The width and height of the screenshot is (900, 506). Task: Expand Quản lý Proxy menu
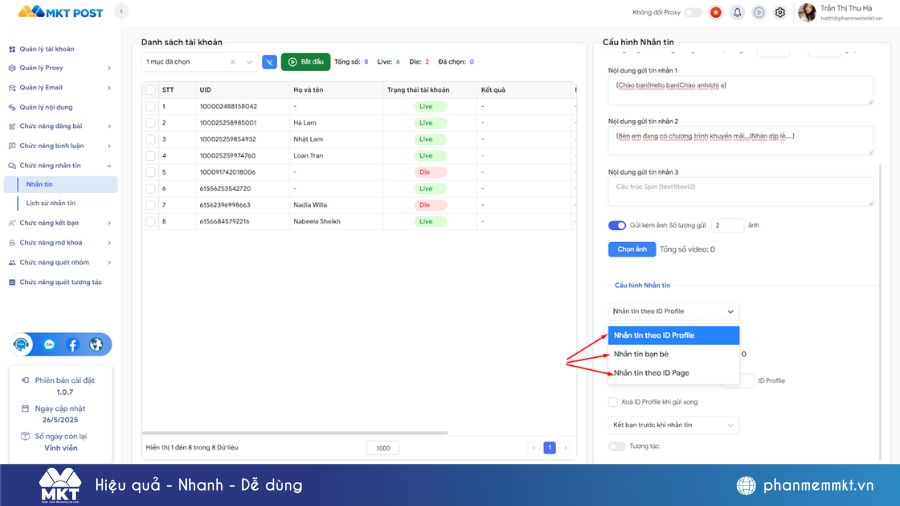(60, 68)
